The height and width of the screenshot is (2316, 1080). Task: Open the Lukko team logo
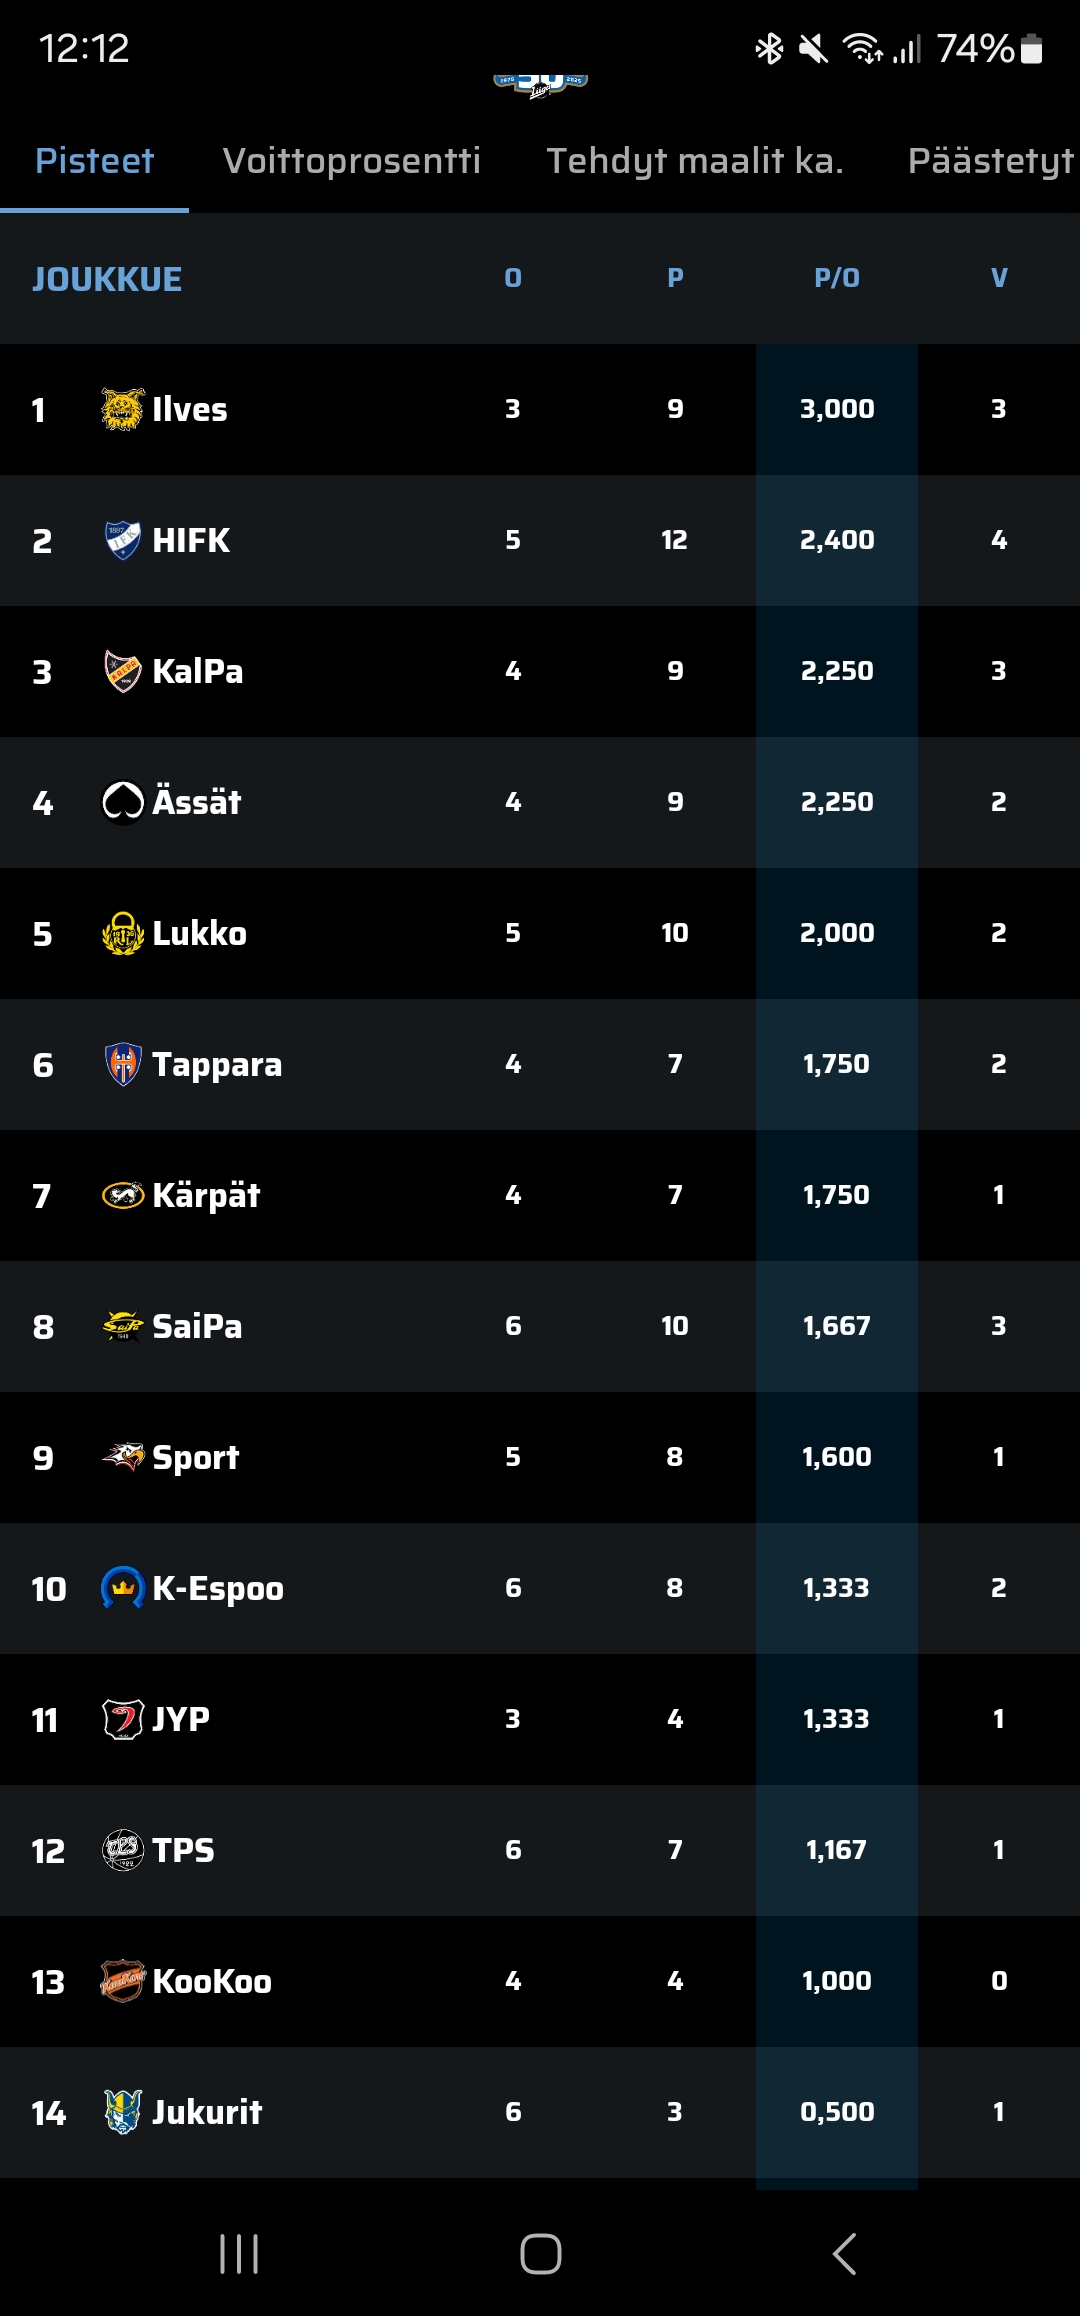pyautogui.click(x=123, y=933)
